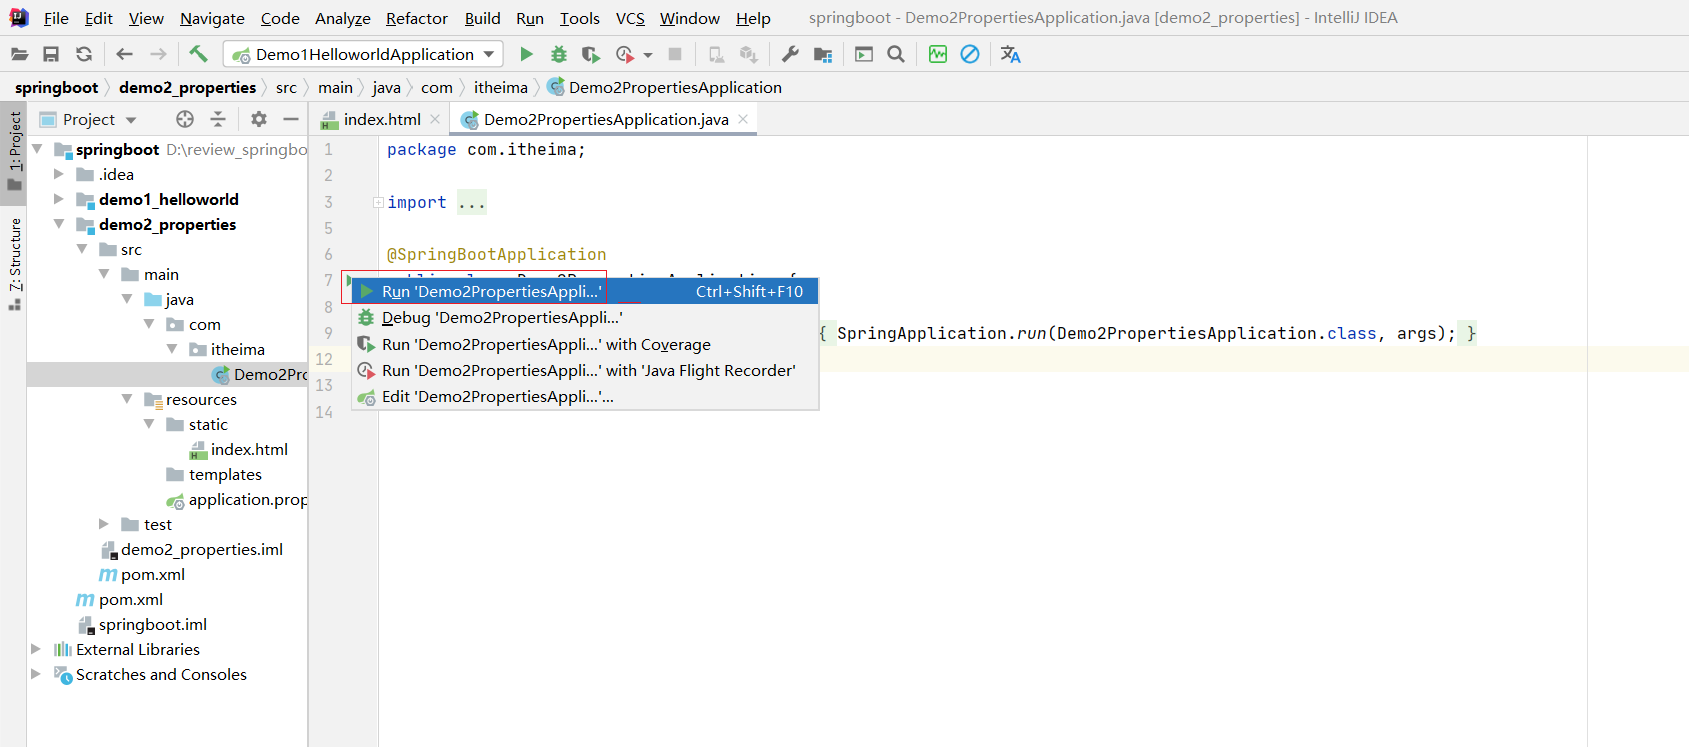Click the green Run button in toolbar
Screen dimensions: 1689x747
point(526,54)
